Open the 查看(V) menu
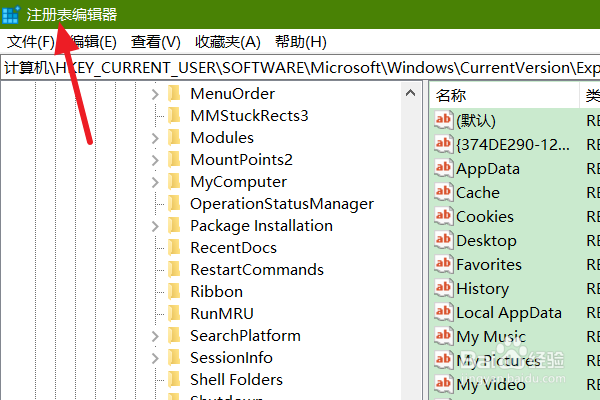Viewport: 600px width, 400px height. [155, 42]
